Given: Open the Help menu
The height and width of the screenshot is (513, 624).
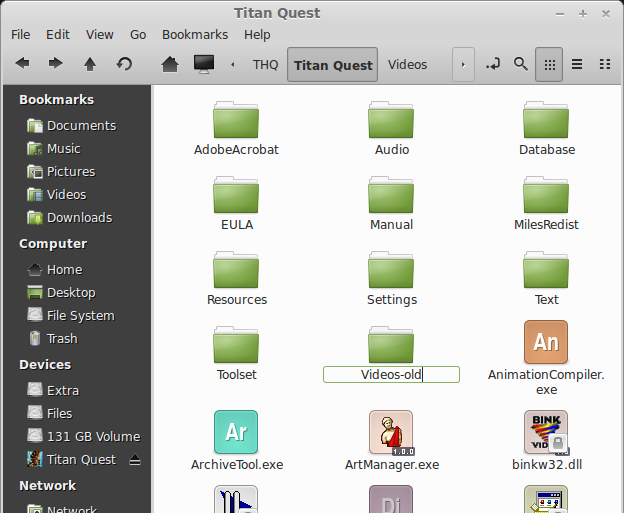Looking at the screenshot, I should coord(257,35).
